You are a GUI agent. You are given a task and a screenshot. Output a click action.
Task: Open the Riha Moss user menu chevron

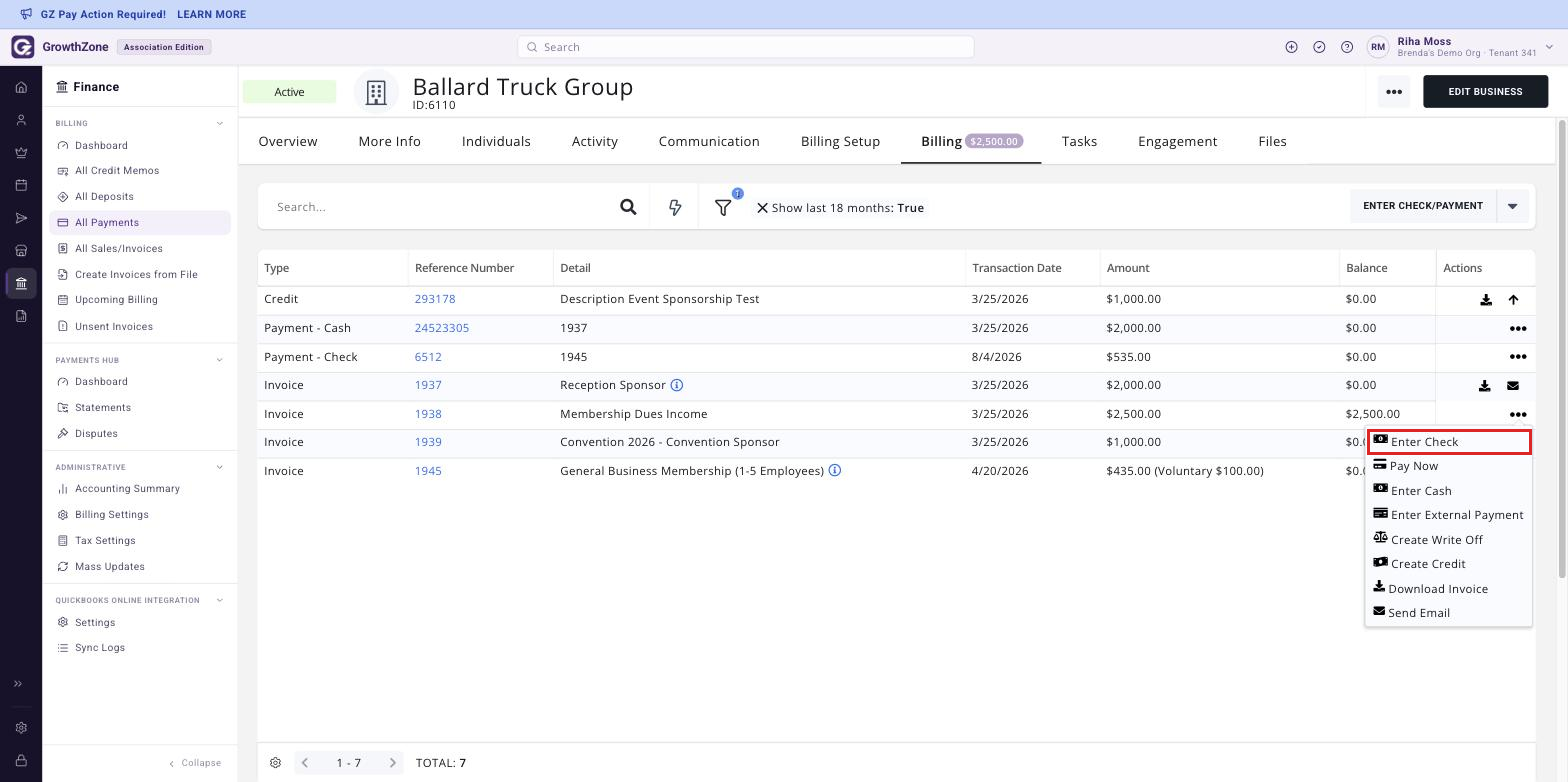(x=1550, y=47)
